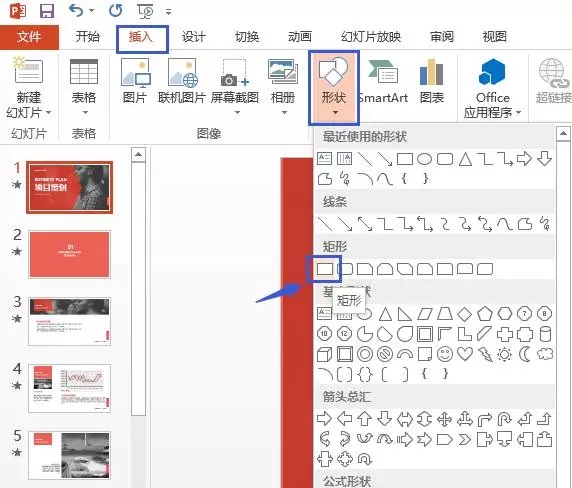Select slide 3 thumbnail

[x=69, y=321]
